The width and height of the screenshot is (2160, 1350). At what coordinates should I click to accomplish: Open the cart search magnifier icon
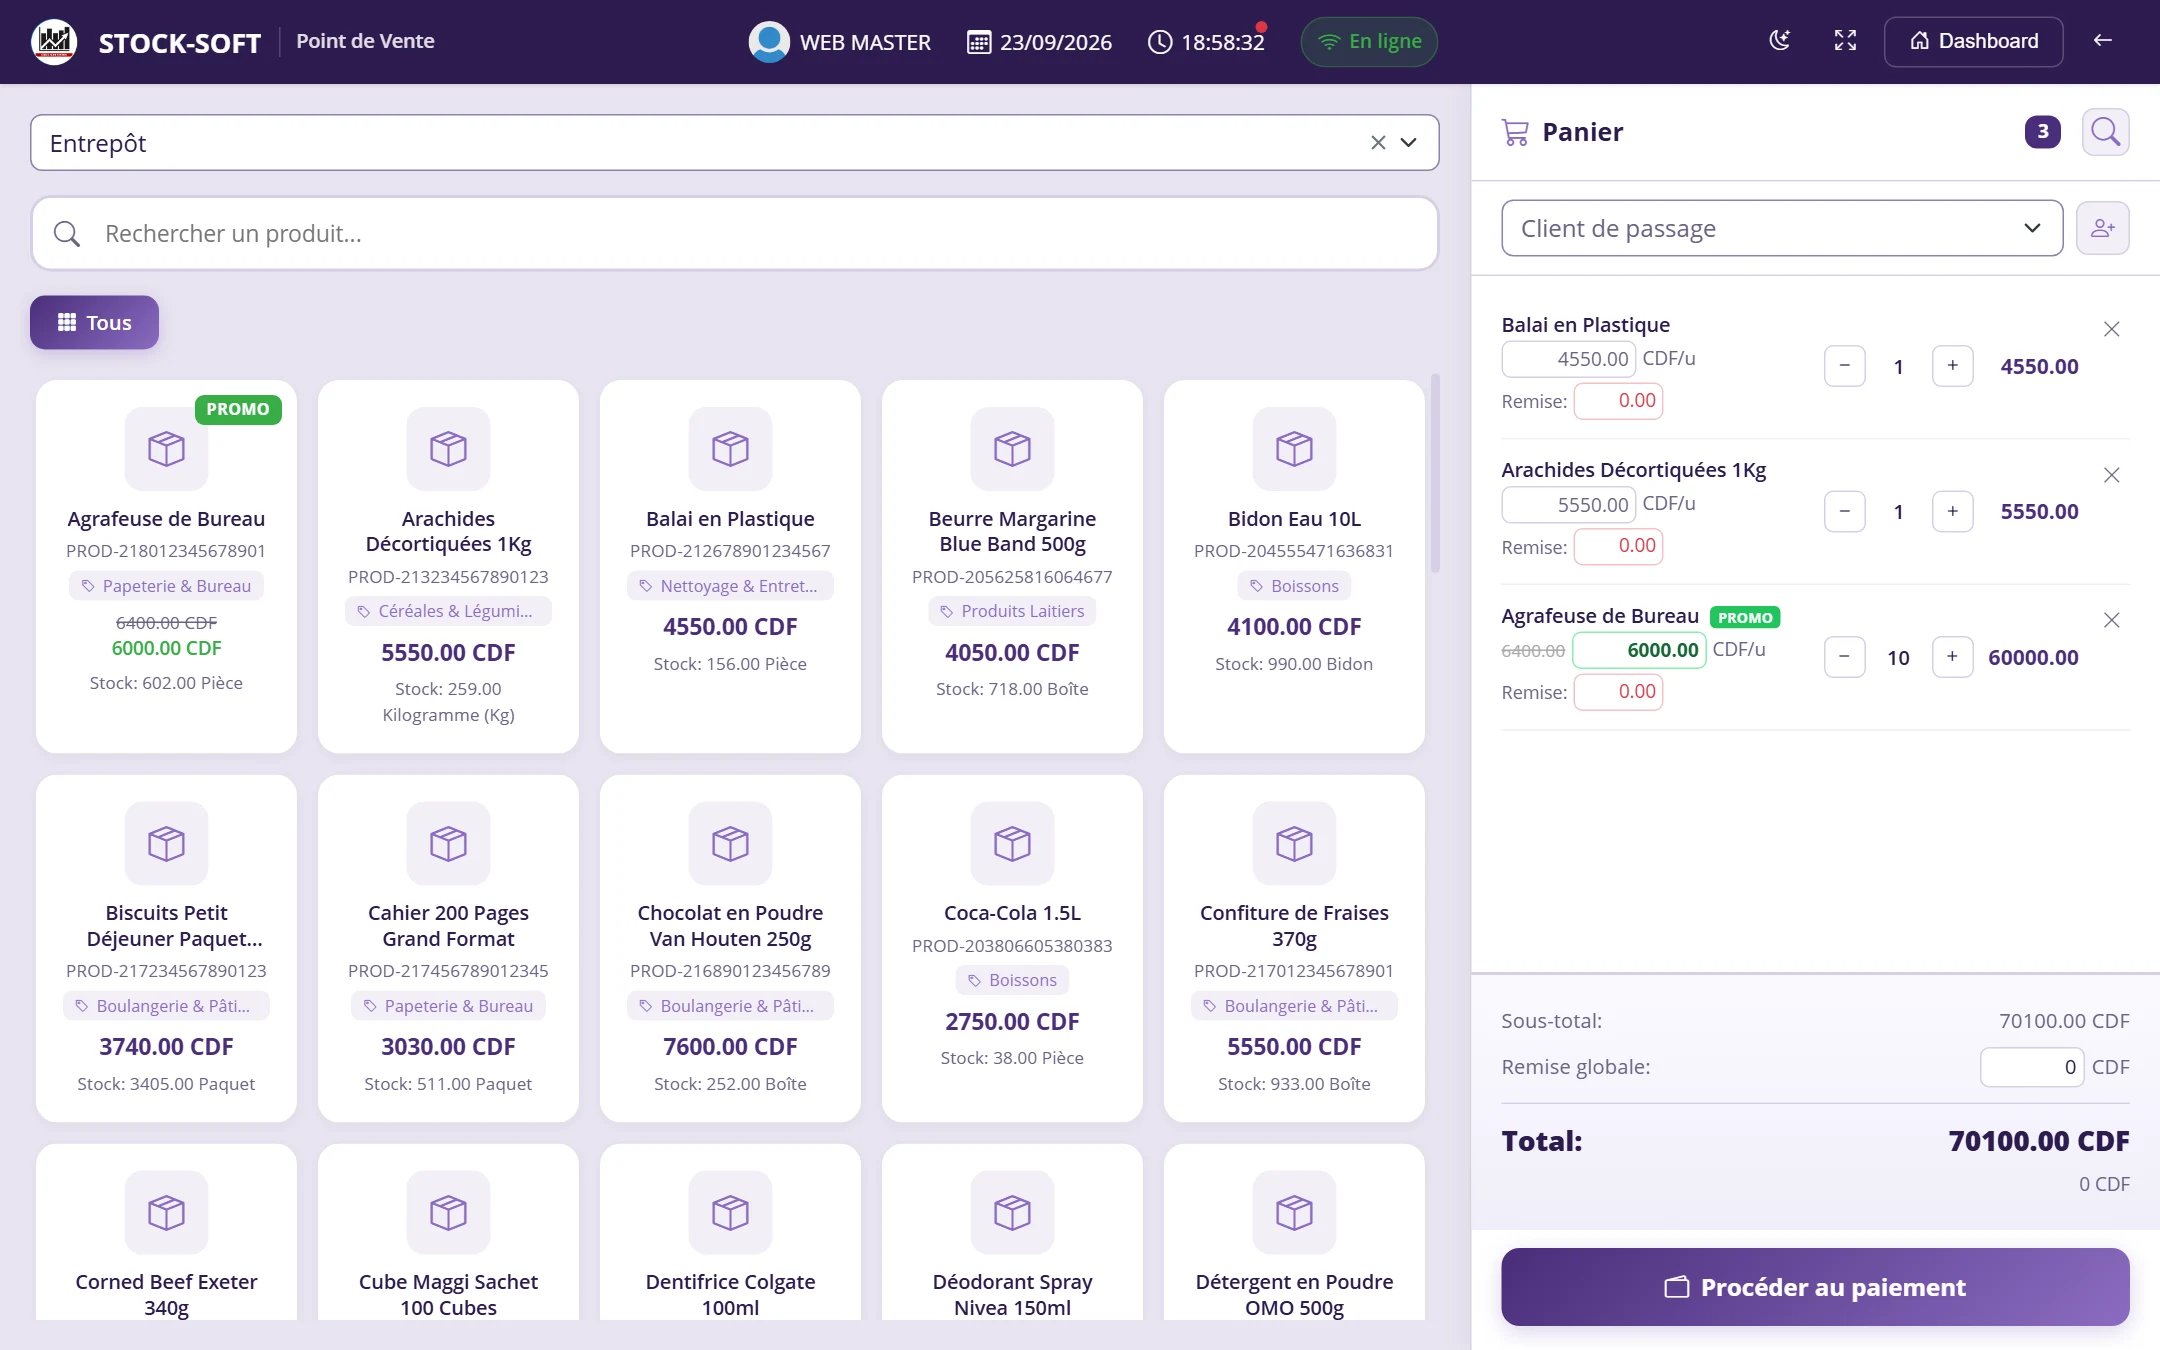tap(2105, 132)
